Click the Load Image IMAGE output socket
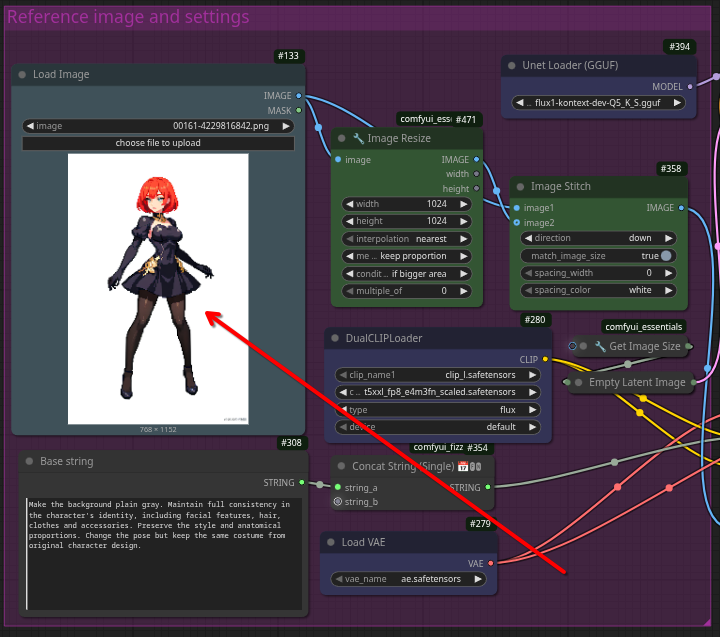Viewport: 720px width, 637px height. (x=299, y=96)
